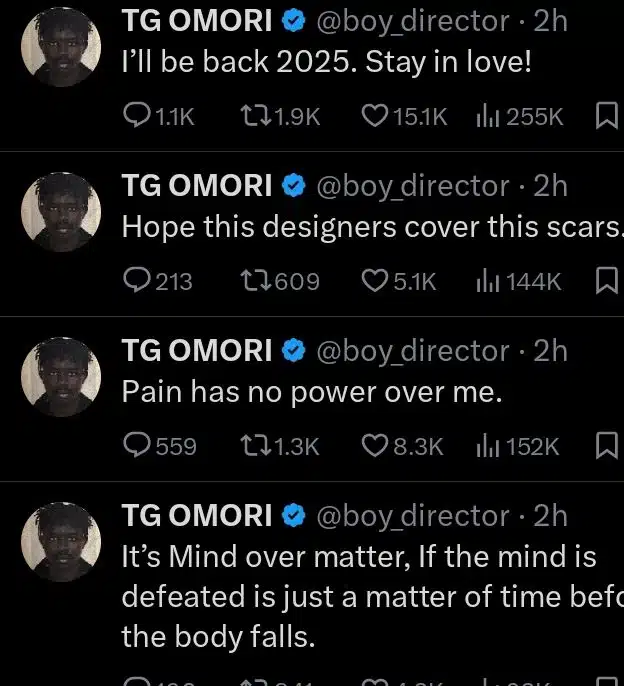624x686 pixels.
Task: Open avatar beside "Mind over matter" tweet
Action: coord(61,541)
